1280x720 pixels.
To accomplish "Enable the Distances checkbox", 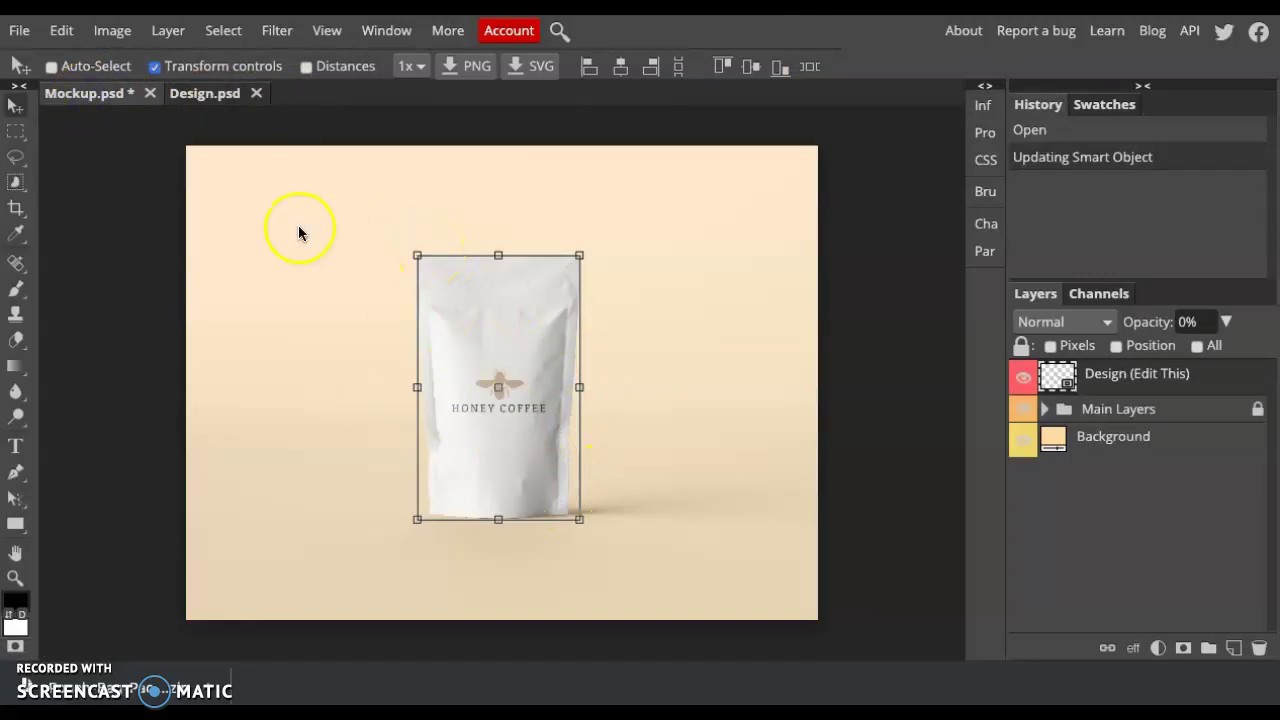I will 306,67.
